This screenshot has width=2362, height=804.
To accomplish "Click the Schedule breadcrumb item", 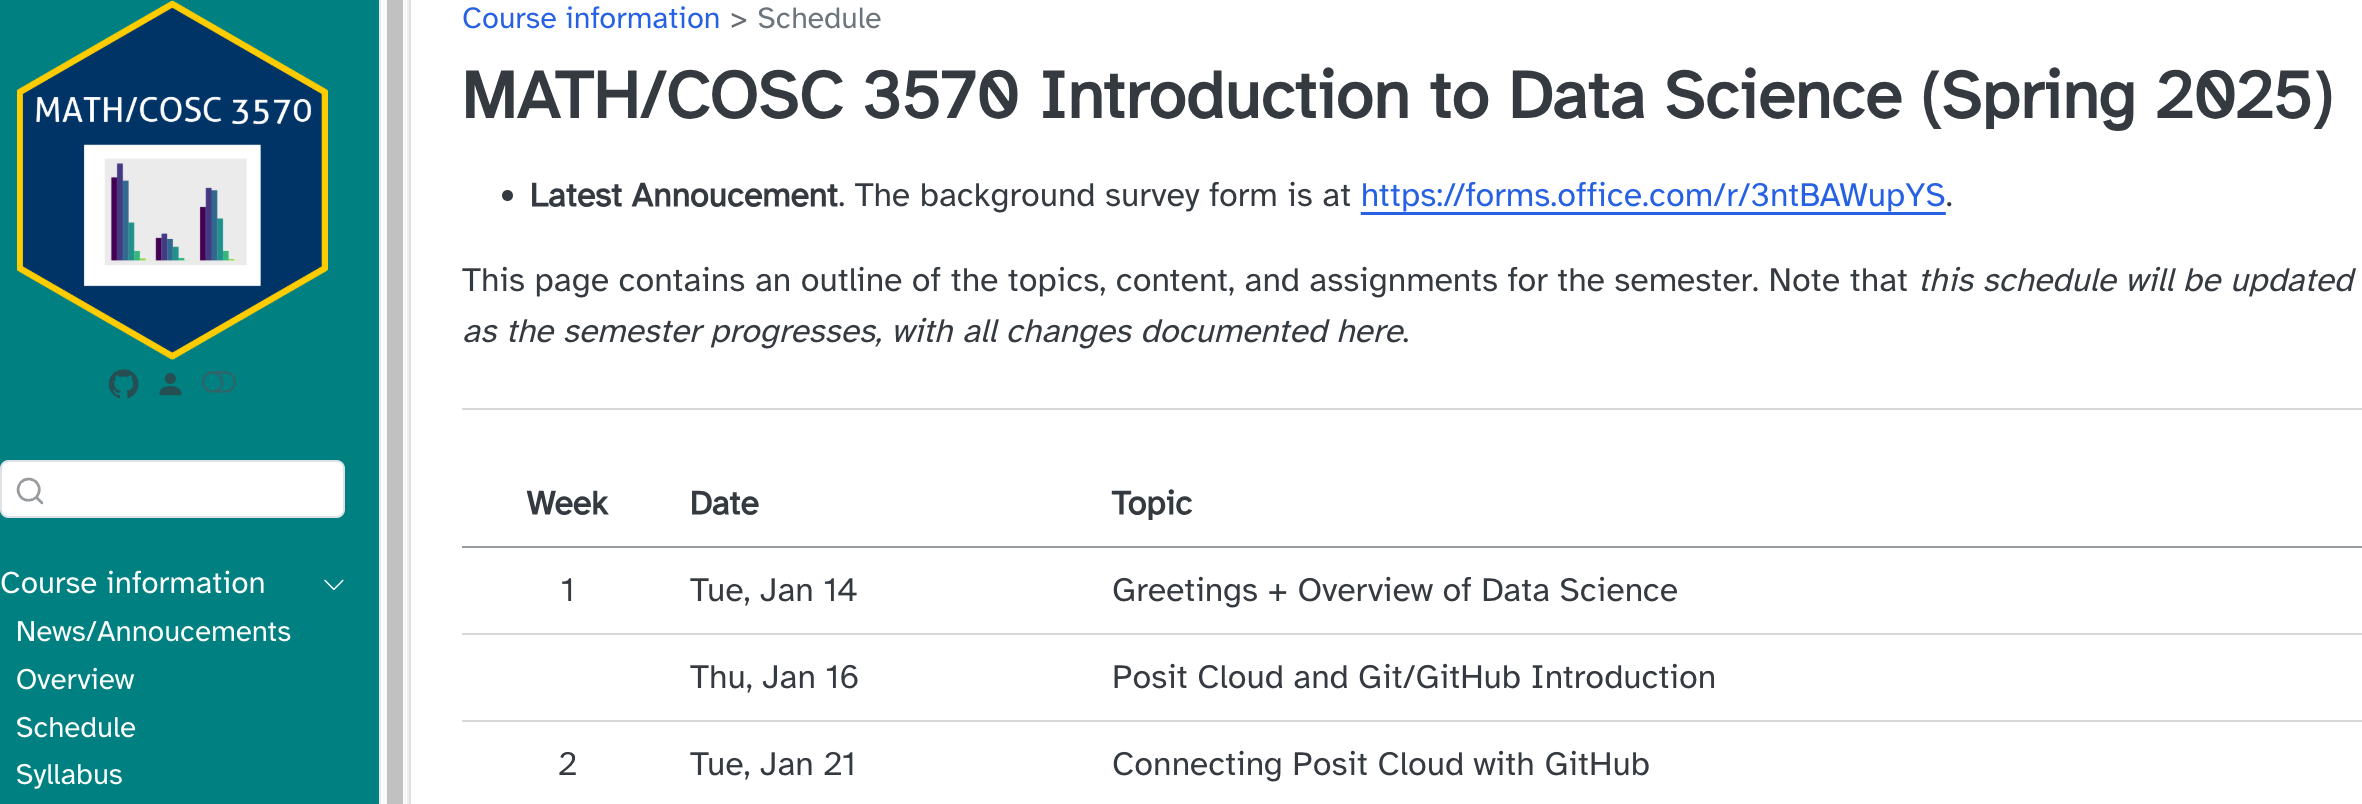I will click(x=819, y=18).
